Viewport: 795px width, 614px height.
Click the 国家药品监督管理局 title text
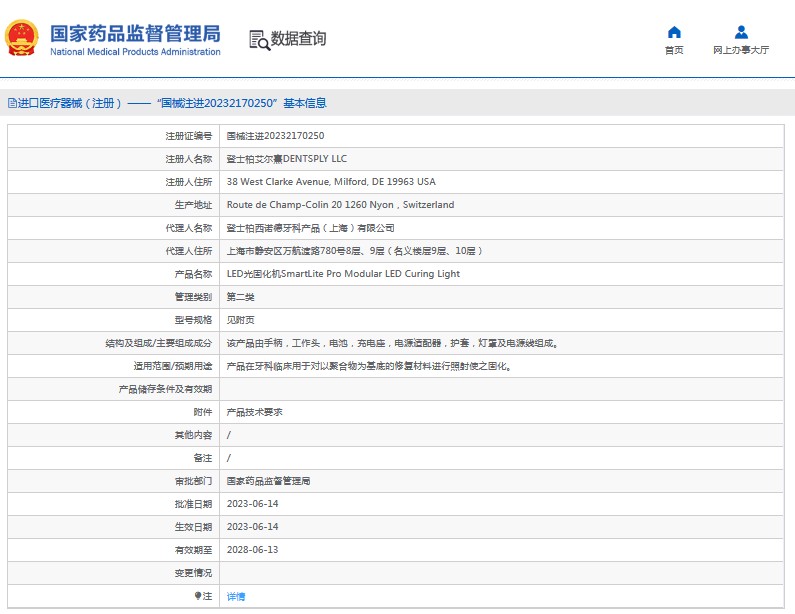point(135,33)
